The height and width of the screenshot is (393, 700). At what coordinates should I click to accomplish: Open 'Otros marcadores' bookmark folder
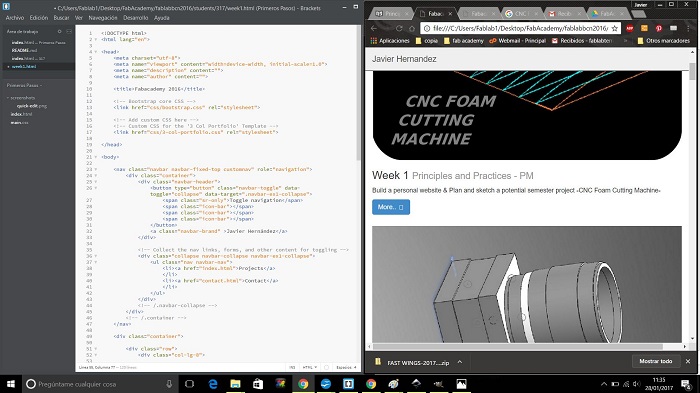664,41
